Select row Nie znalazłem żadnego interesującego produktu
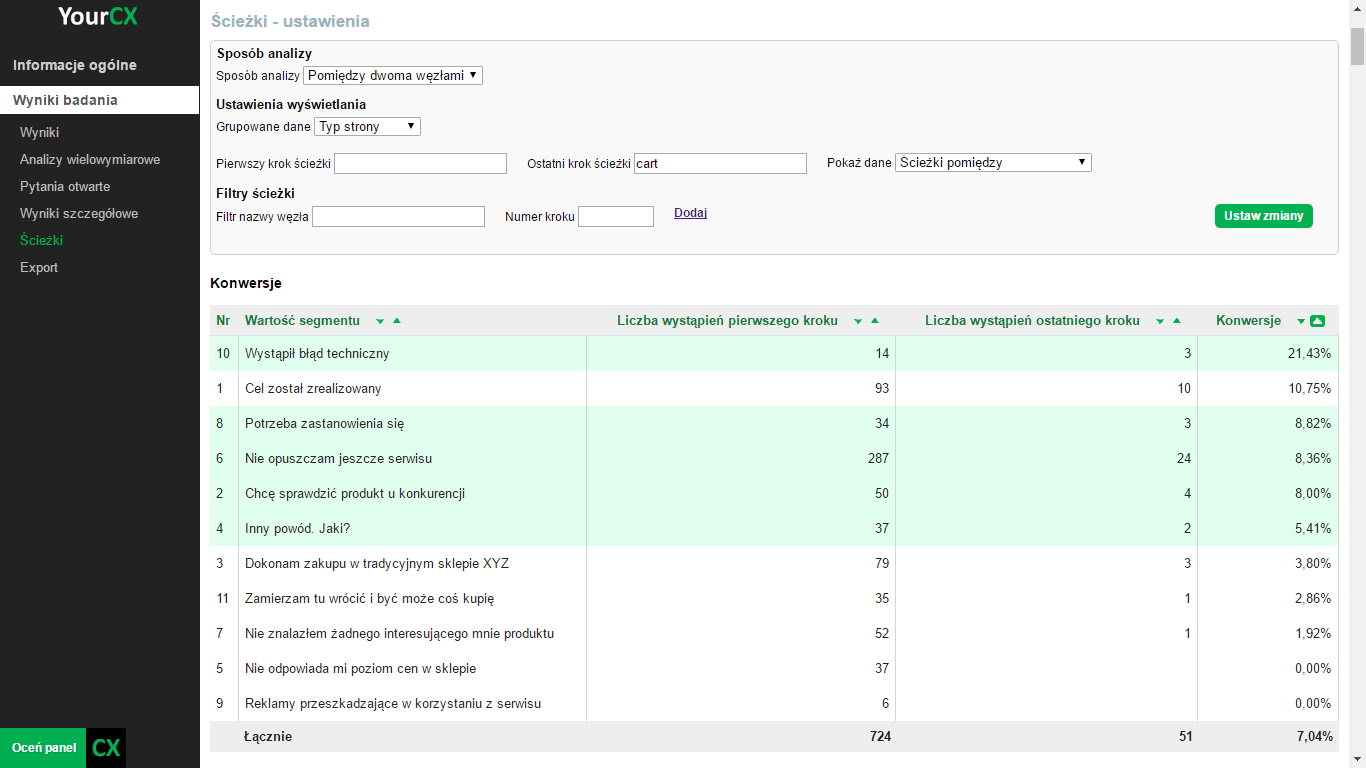The width and height of the screenshot is (1366, 768). pyautogui.click(x=774, y=633)
